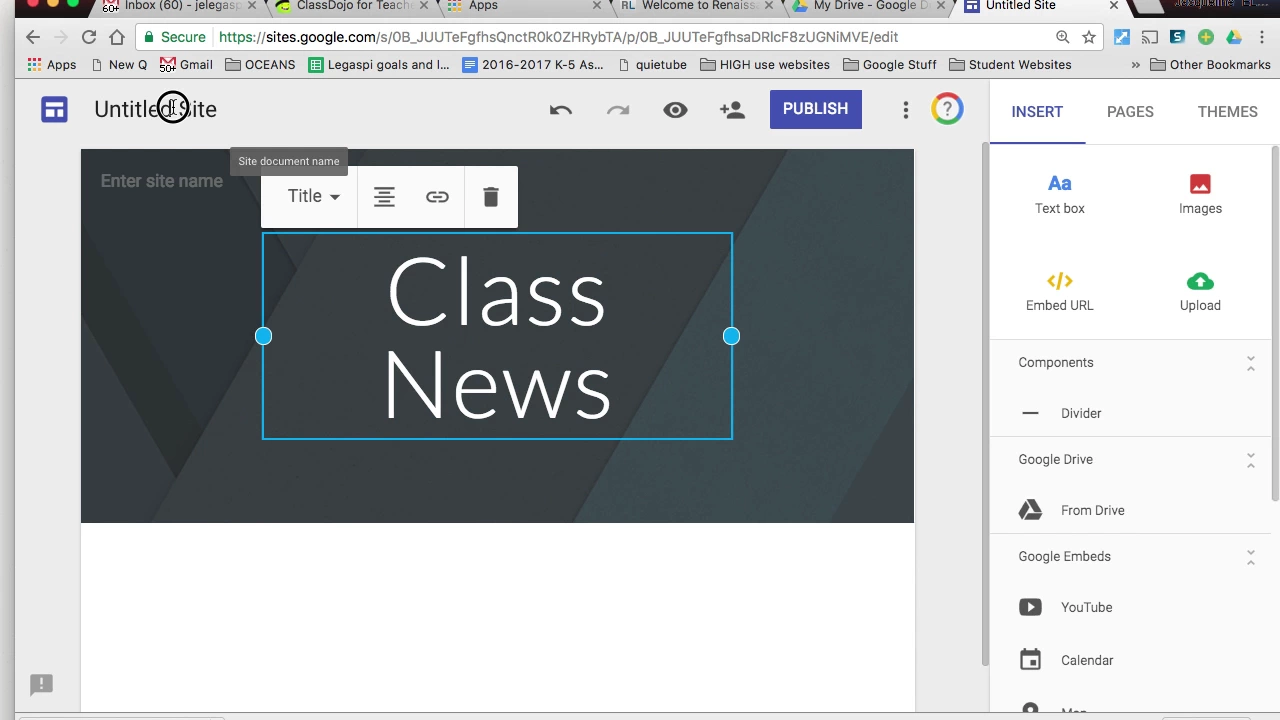Send feedback using the bottom-left icon
The image size is (1280, 720).
[41, 685]
